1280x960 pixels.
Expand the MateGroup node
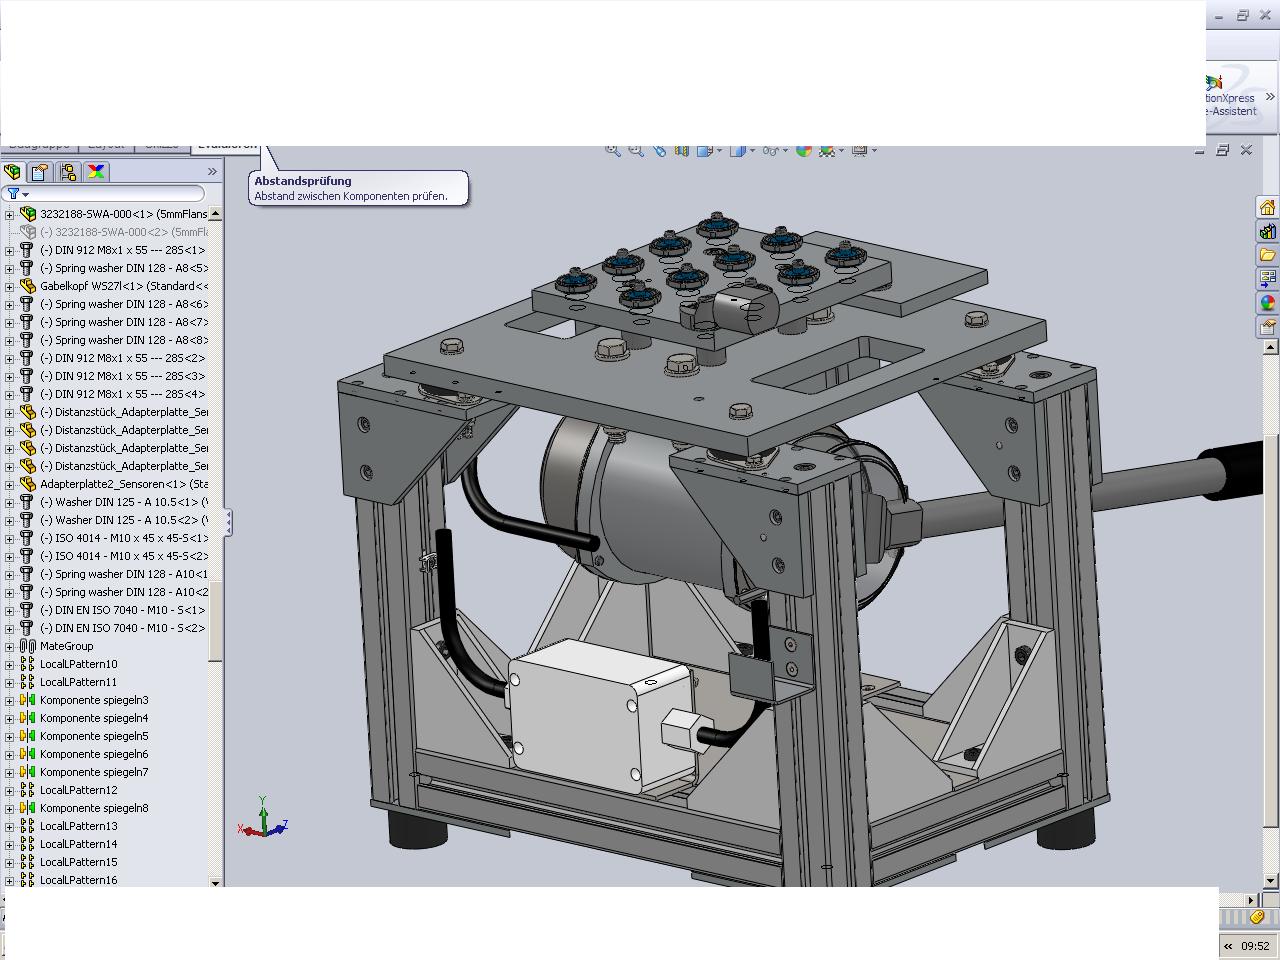pyautogui.click(x=10, y=646)
